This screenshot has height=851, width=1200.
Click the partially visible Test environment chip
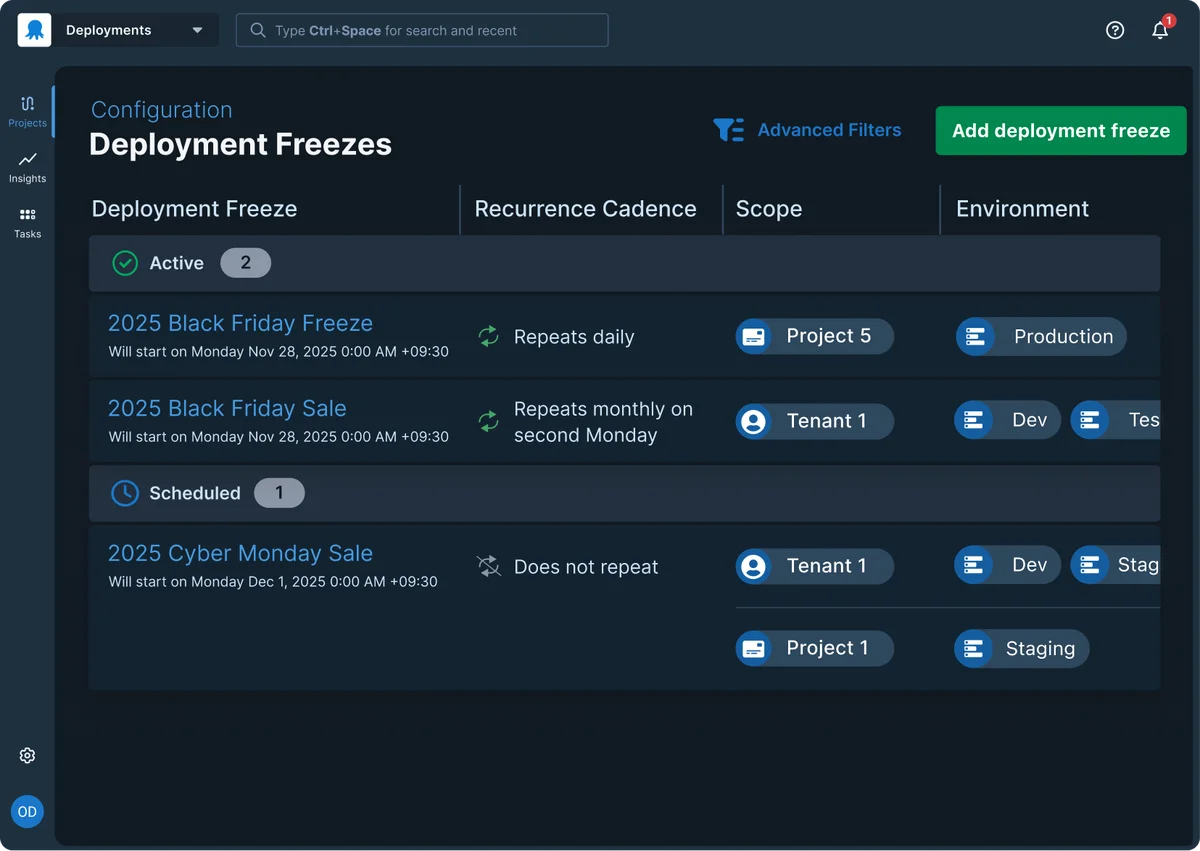pyautogui.click(x=1115, y=420)
